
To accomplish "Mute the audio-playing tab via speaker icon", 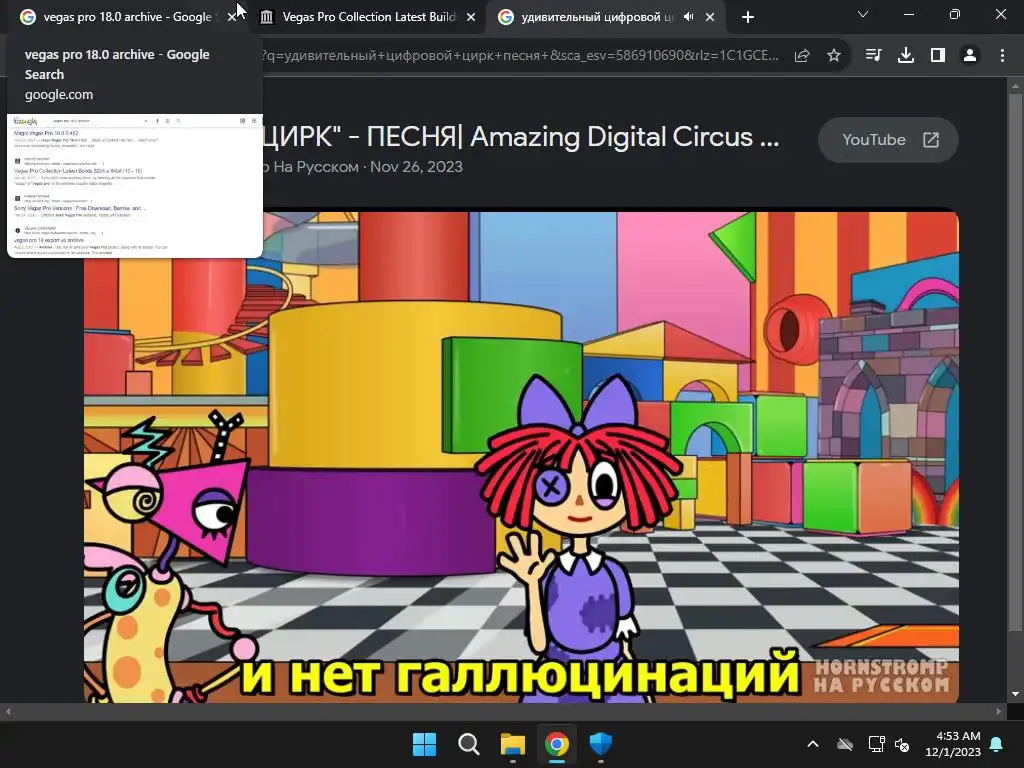I will 688,17.
